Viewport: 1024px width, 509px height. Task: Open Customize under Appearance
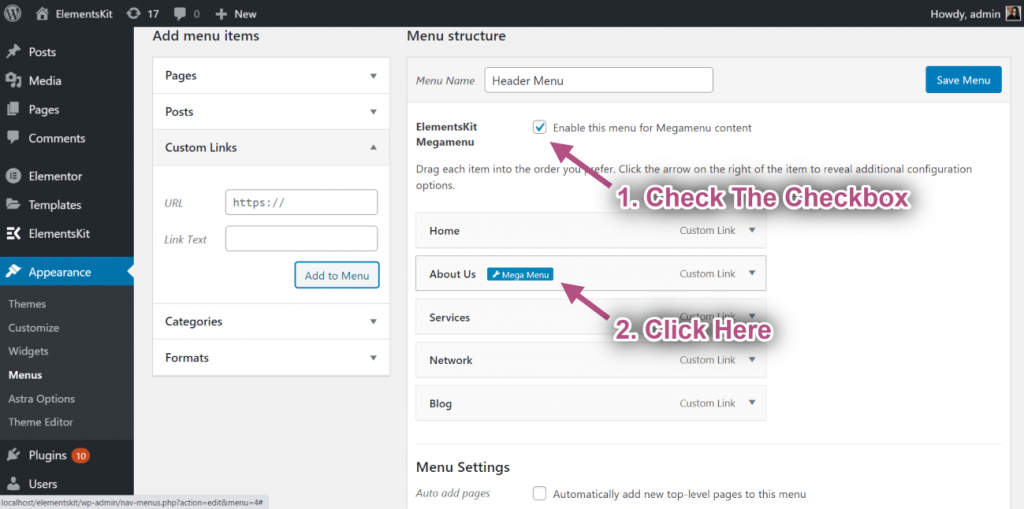coord(33,328)
